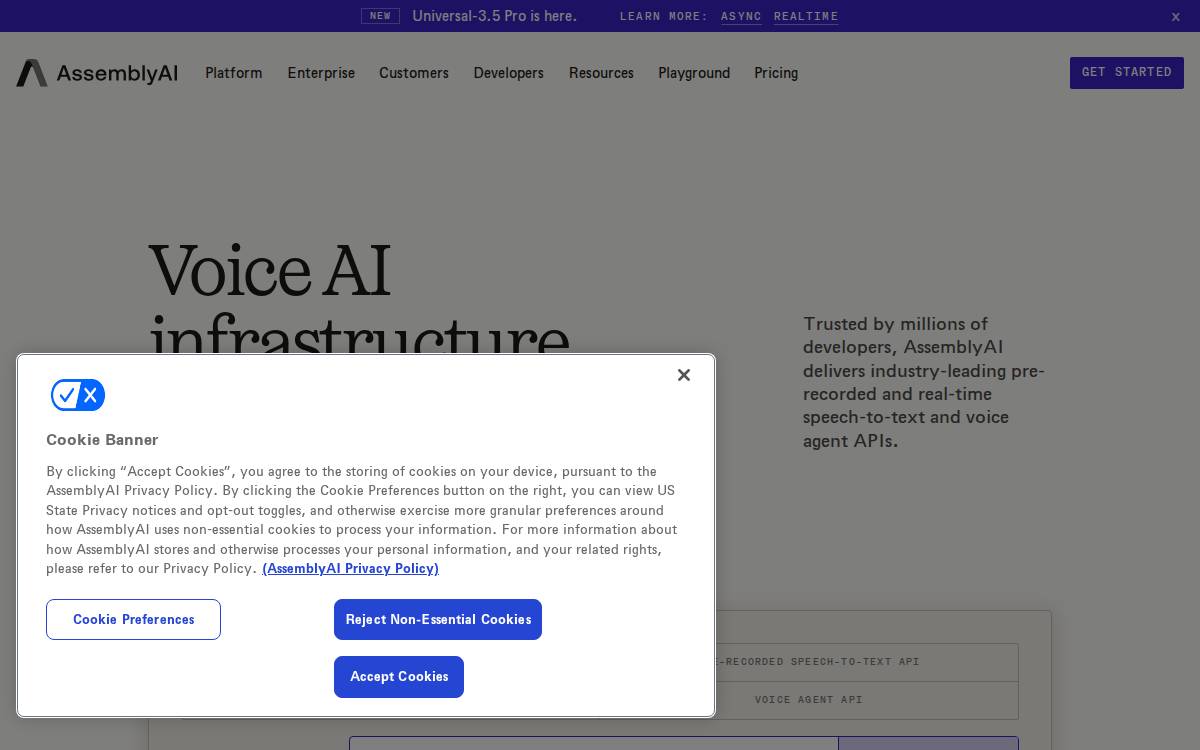Click the NEW badge in the banner

(380, 16)
